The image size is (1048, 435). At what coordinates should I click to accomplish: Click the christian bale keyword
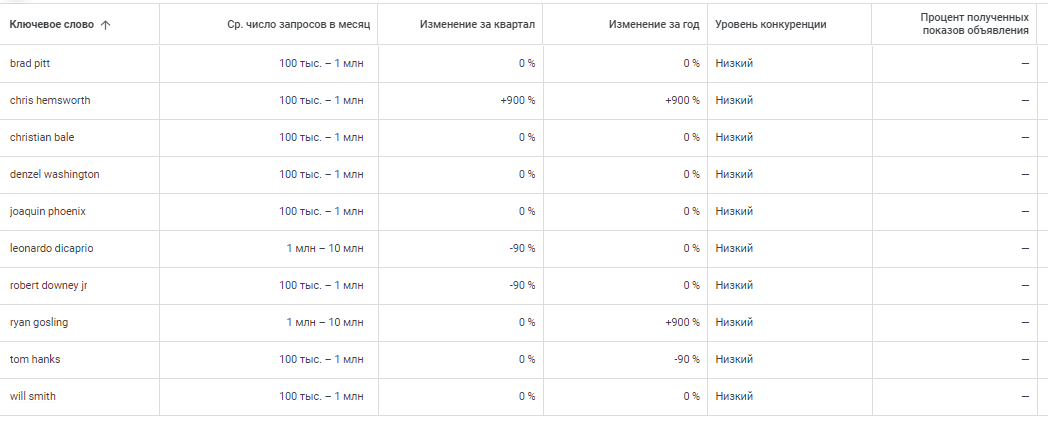click(x=42, y=137)
